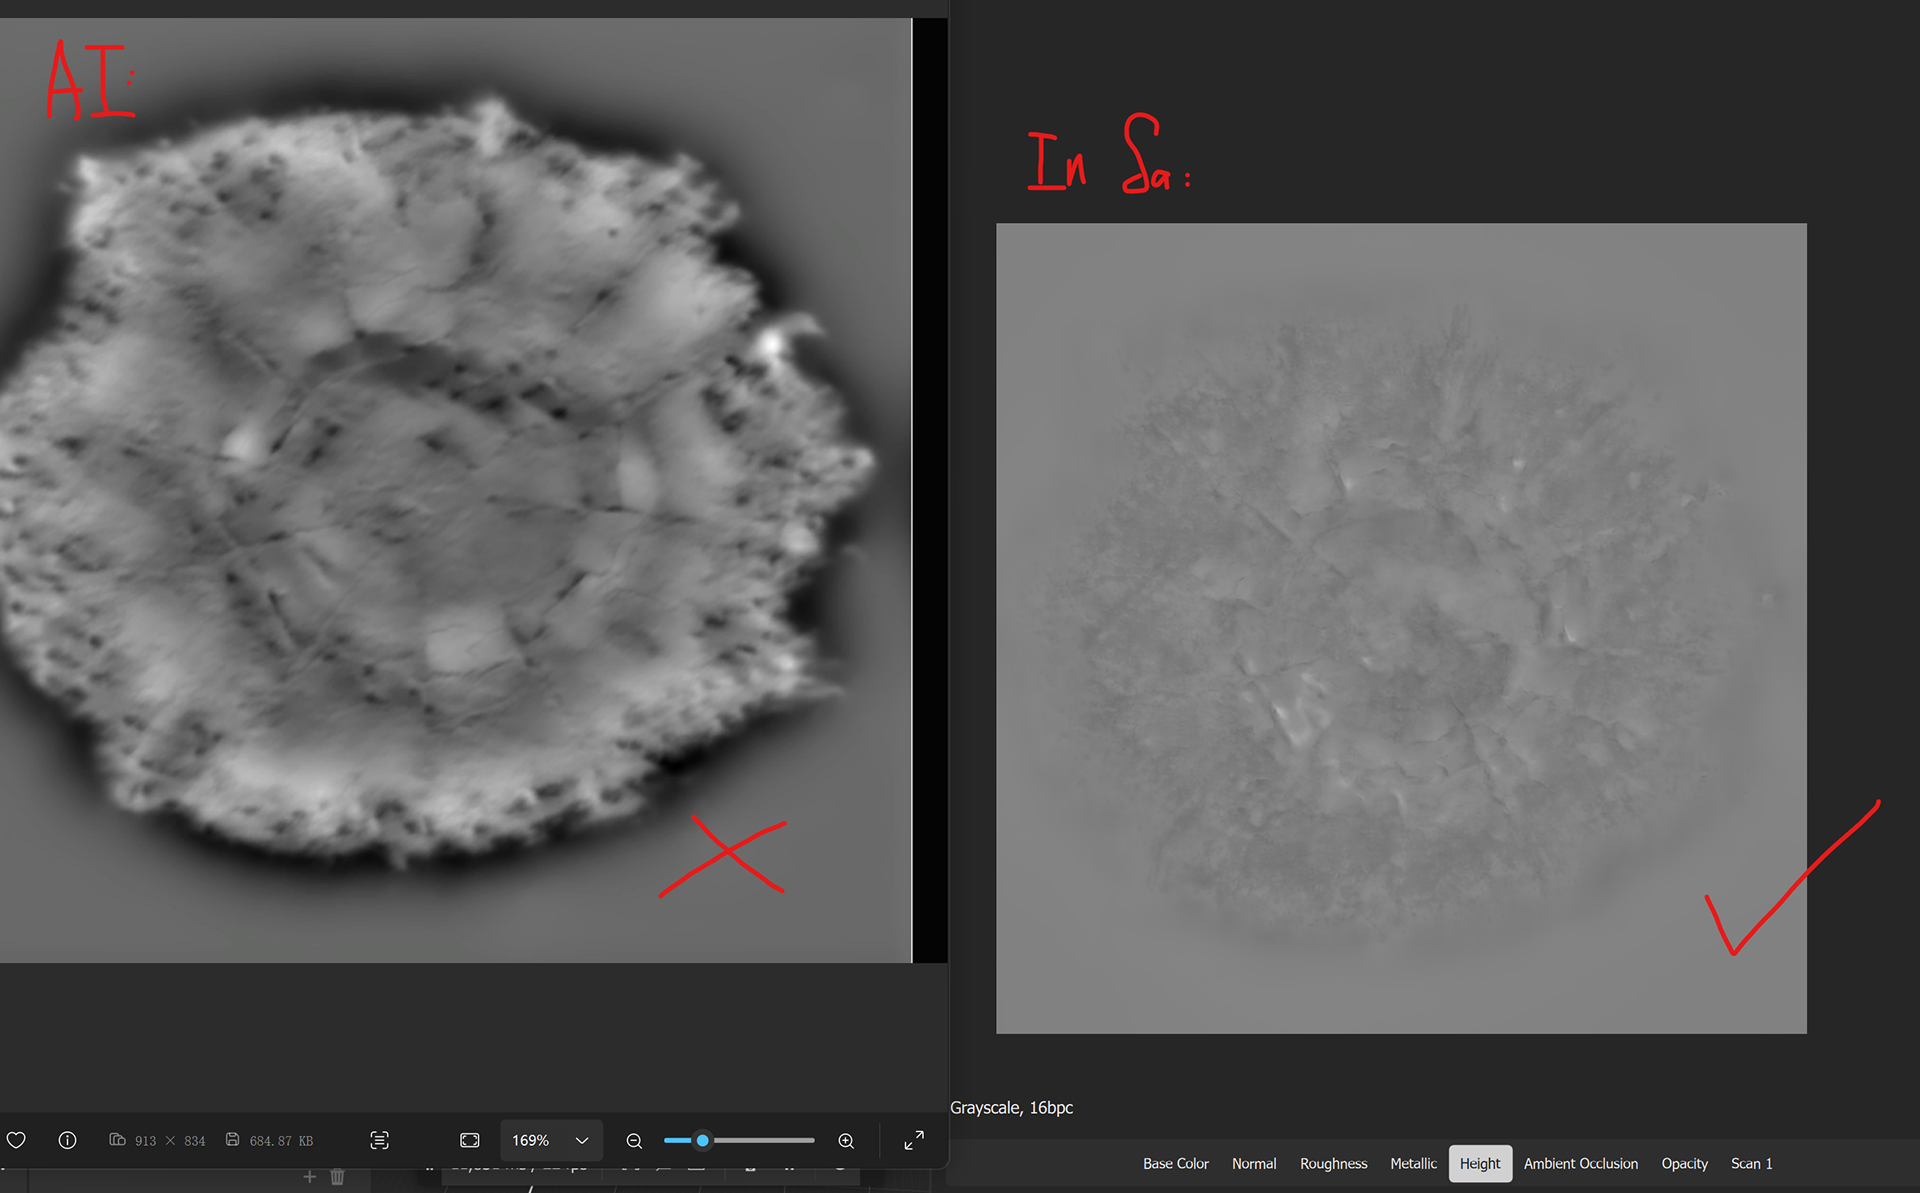Select the Metallic channel tab
The width and height of the screenshot is (1920, 1193).
[1412, 1163]
